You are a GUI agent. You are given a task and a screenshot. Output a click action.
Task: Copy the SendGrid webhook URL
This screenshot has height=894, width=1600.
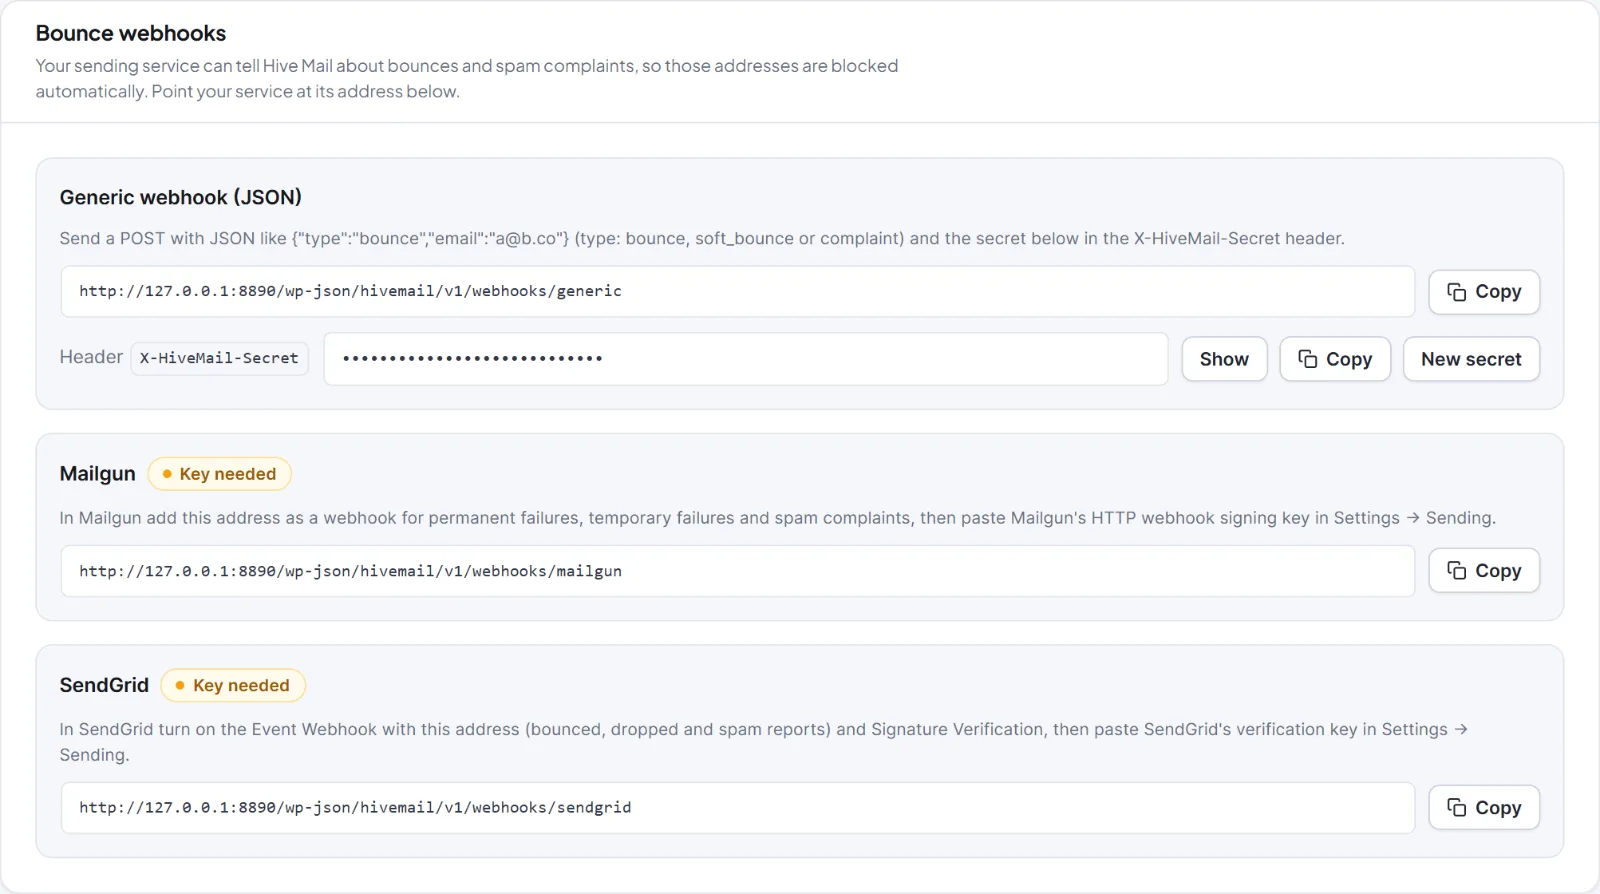[x=1484, y=808]
